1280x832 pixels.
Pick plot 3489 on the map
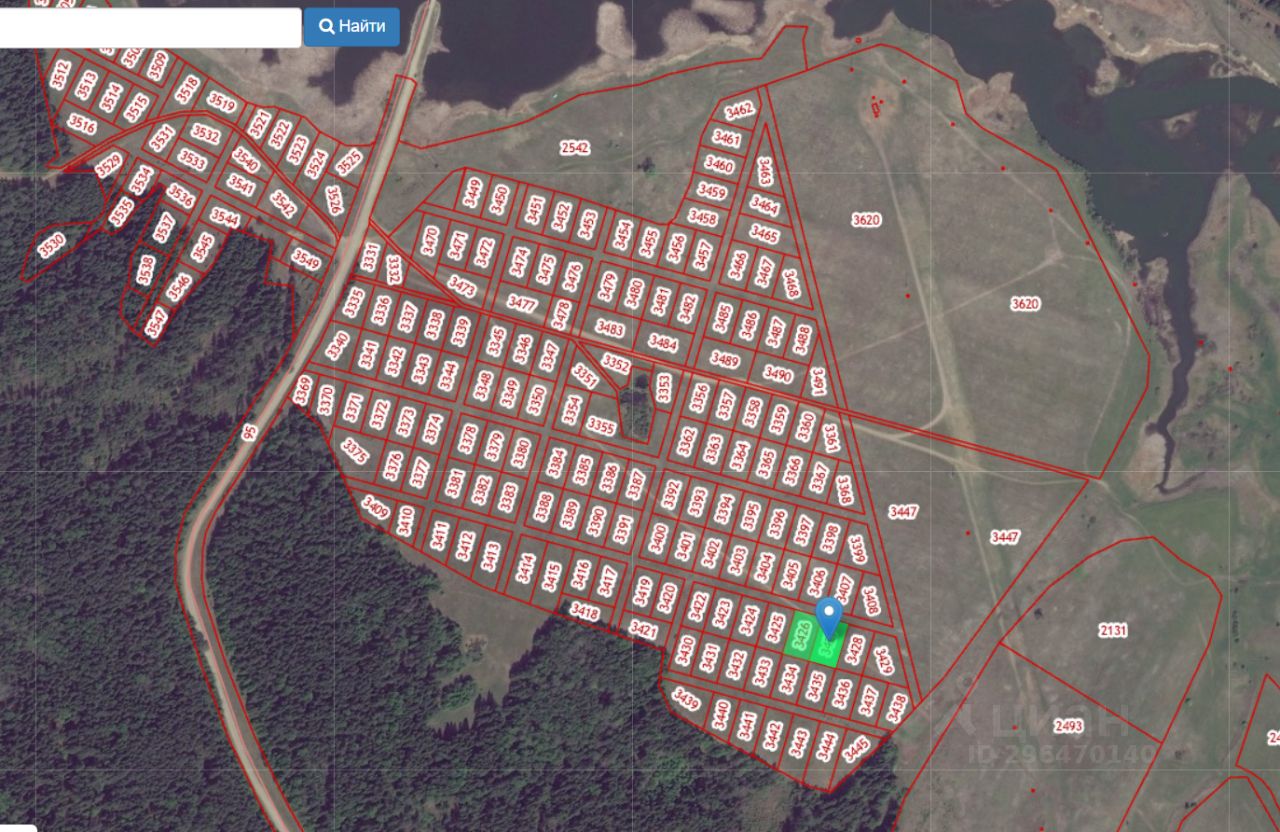coord(724,361)
